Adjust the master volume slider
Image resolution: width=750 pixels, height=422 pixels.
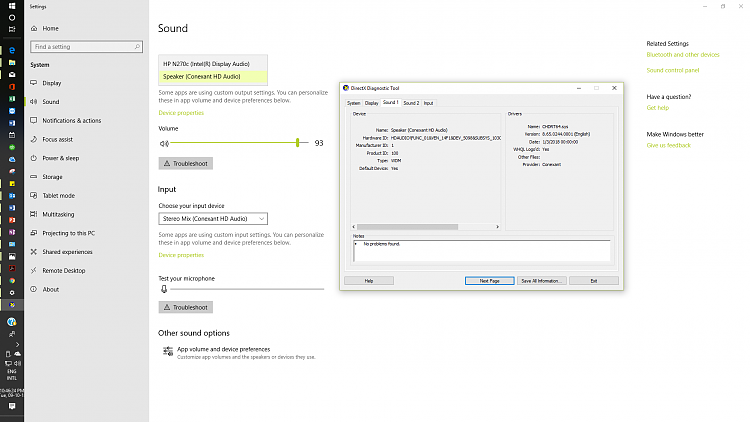click(297, 143)
